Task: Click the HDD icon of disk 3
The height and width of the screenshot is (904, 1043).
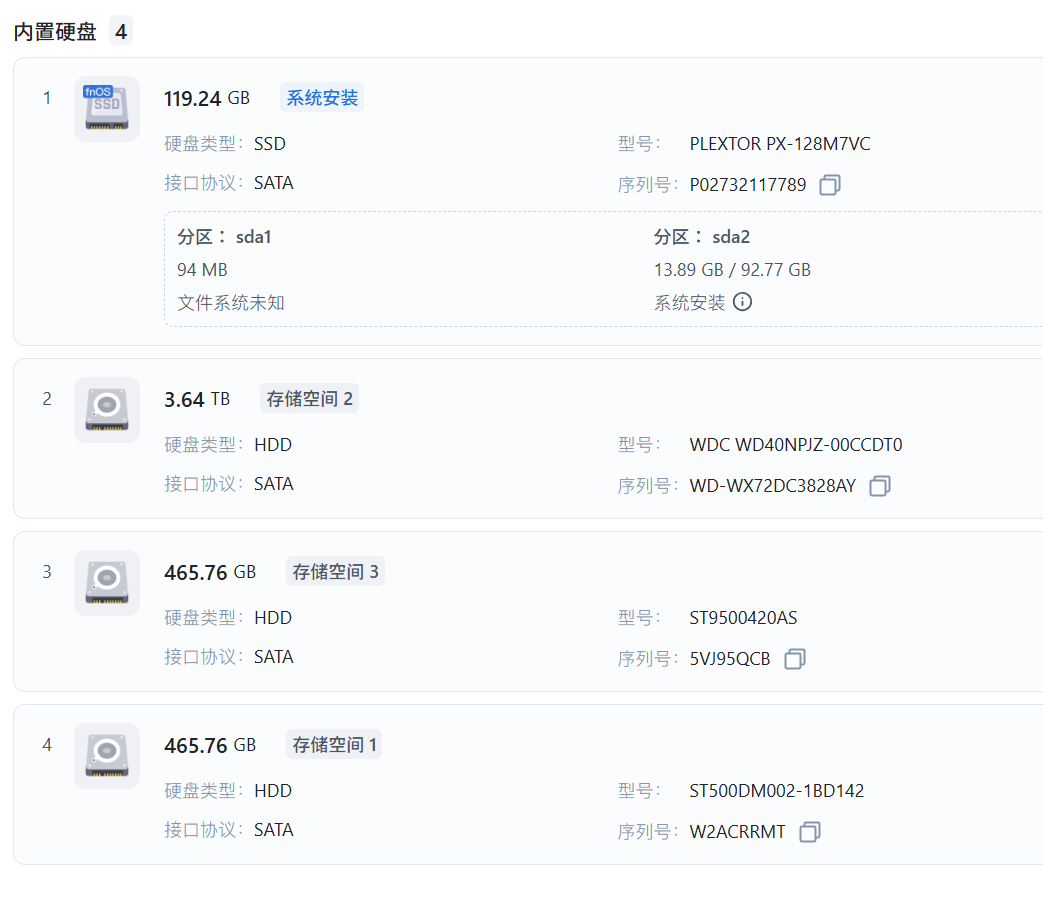Action: (106, 583)
